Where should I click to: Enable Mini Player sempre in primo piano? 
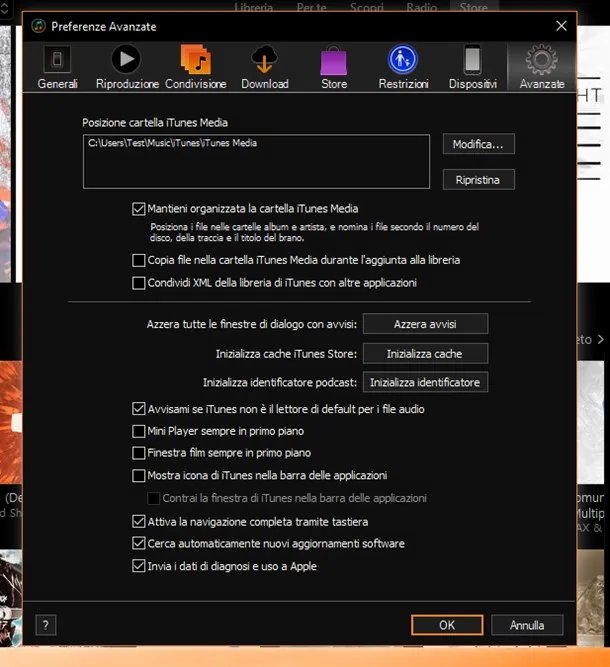point(138,431)
